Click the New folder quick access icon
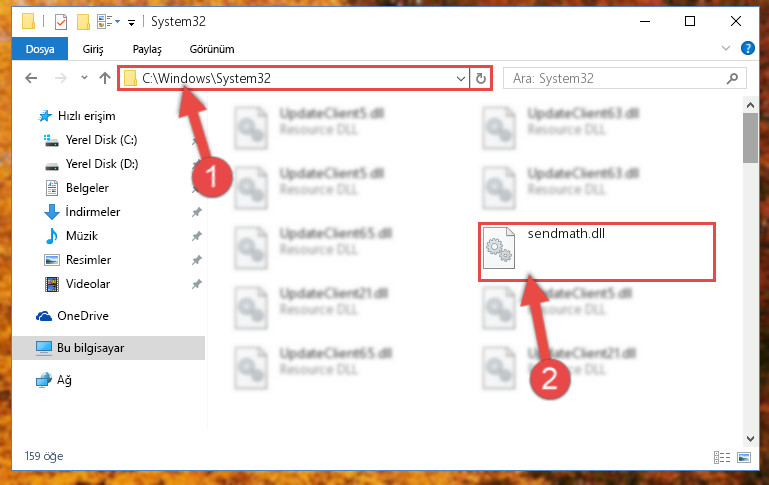The height and width of the screenshot is (485, 769). point(83,22)
